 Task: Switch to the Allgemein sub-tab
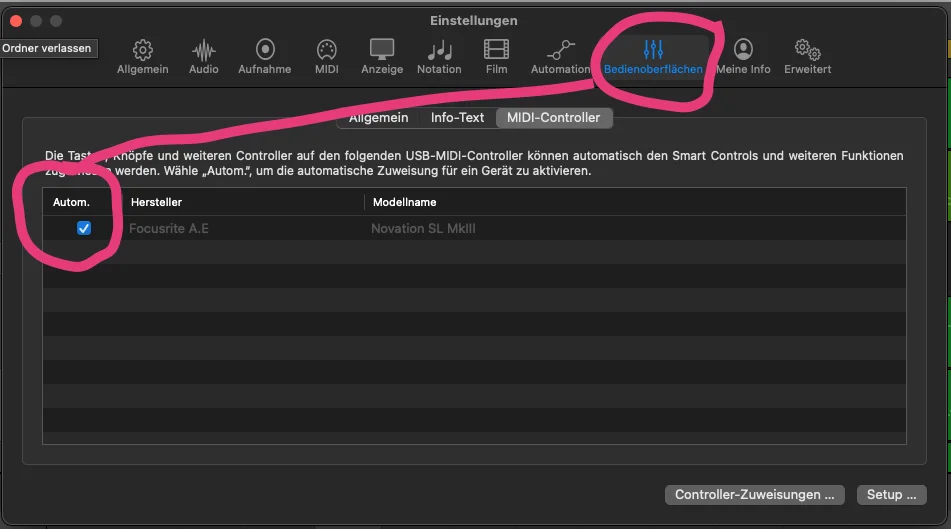(x=378, y=118)
